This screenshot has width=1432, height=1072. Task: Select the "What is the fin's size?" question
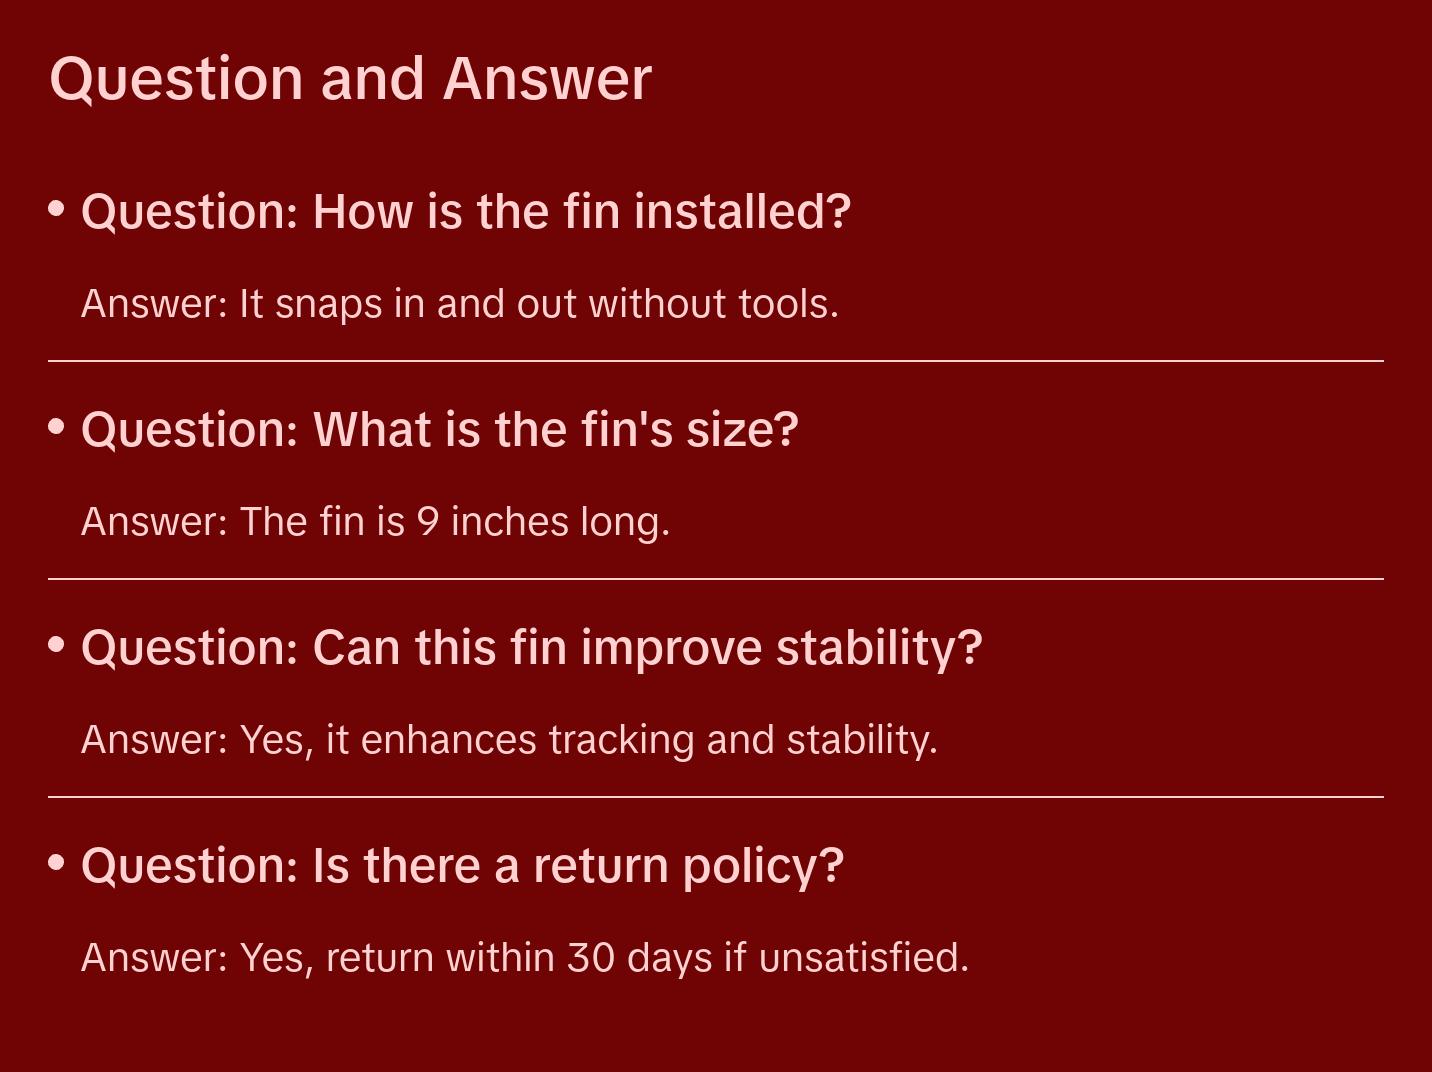(439, 430)
